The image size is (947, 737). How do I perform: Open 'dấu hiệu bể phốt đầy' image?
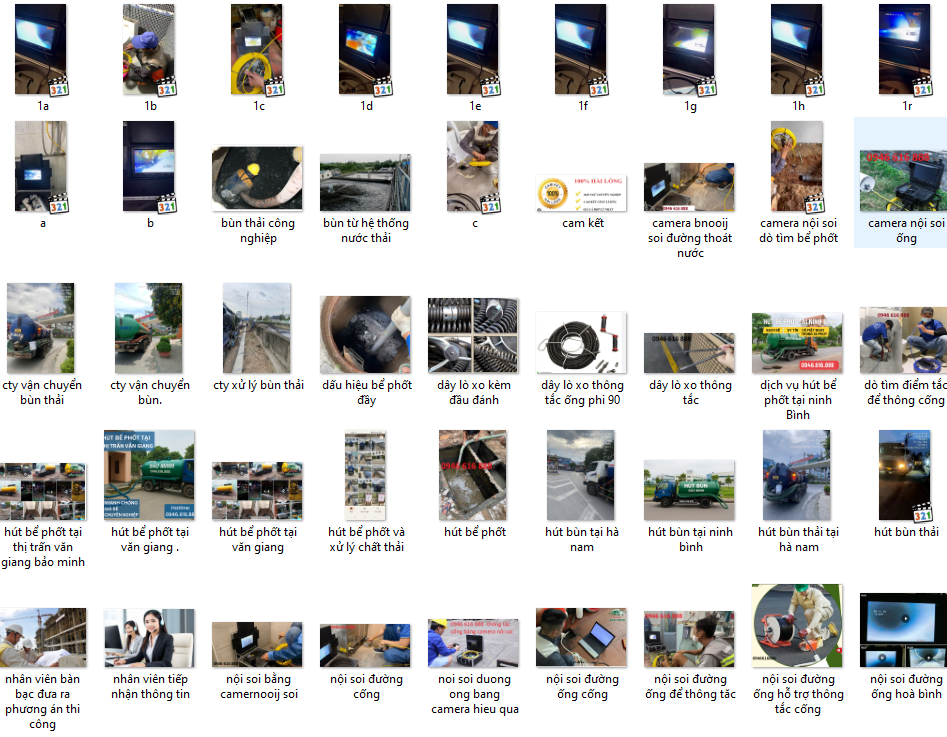tap(365, 334)
